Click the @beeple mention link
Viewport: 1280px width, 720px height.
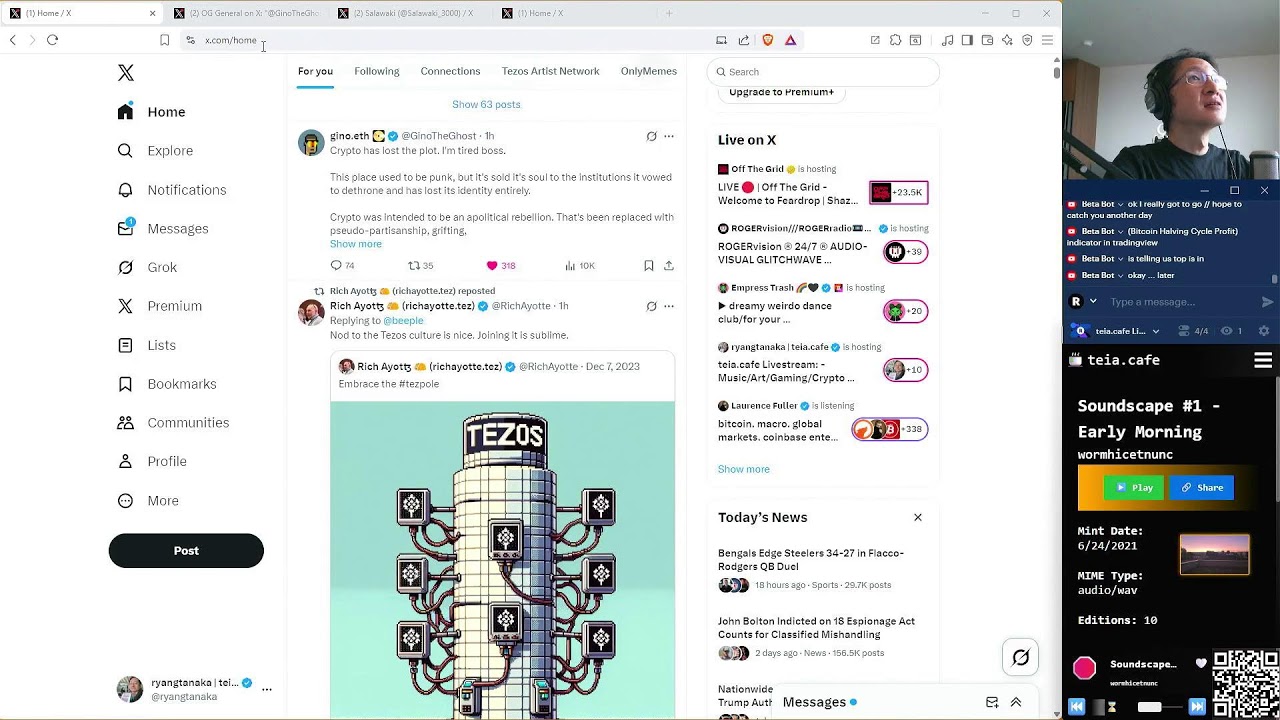pos(403,321)
